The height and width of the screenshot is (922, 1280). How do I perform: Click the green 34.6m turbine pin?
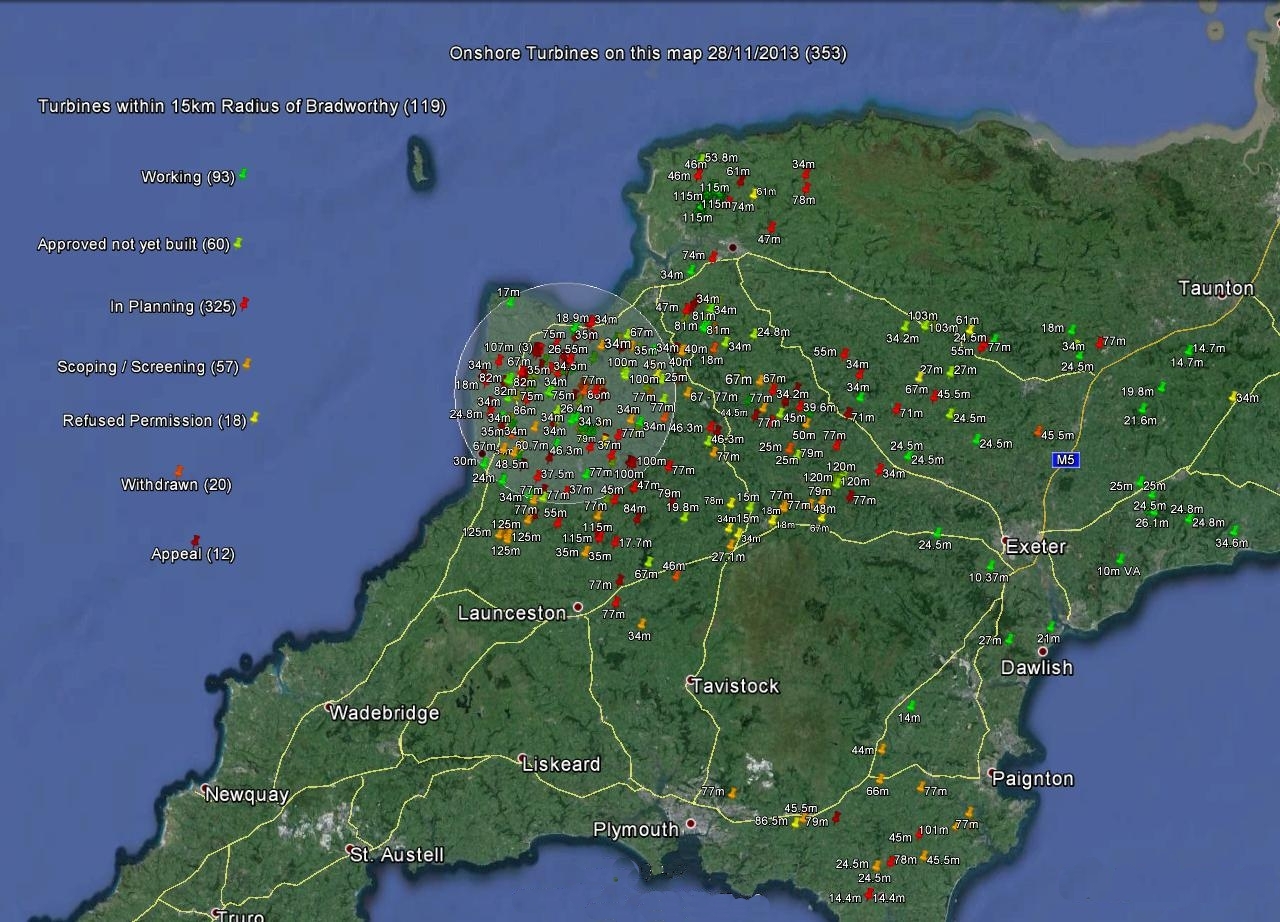point(1233,531)
